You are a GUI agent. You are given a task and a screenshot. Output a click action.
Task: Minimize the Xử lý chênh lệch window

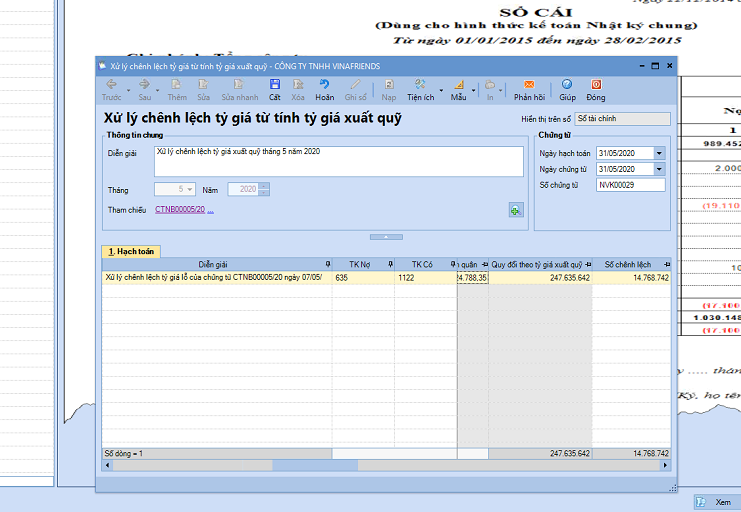(x=642, y=66)
